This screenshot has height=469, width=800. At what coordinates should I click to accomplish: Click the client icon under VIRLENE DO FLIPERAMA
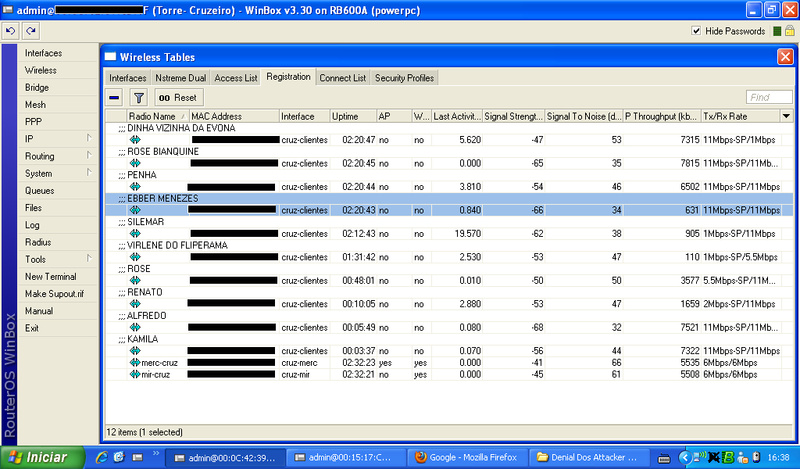coord(135,257)
